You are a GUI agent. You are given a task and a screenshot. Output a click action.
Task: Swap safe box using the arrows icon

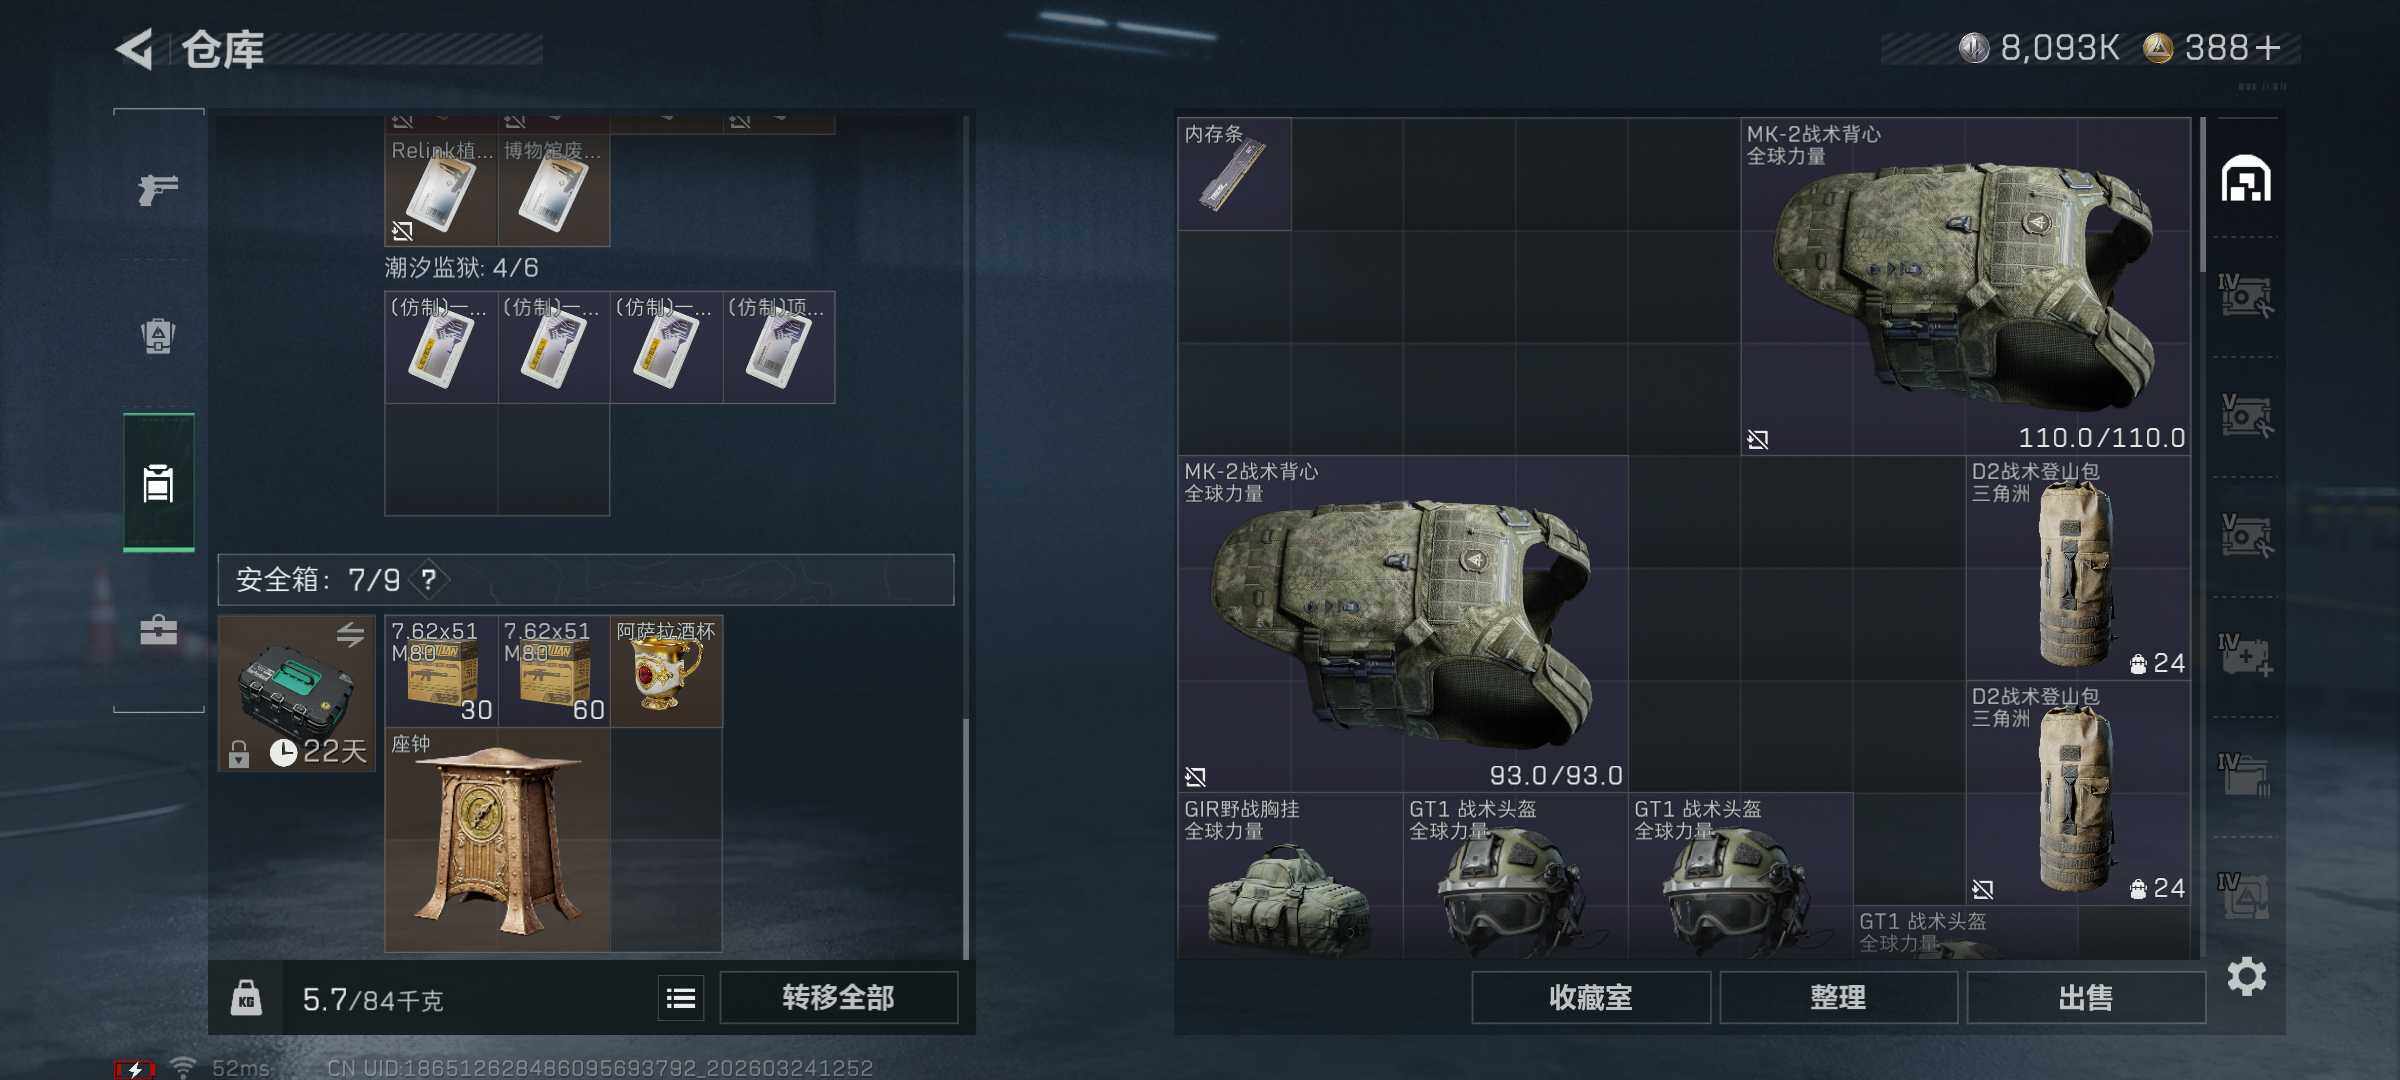[350, 633]
